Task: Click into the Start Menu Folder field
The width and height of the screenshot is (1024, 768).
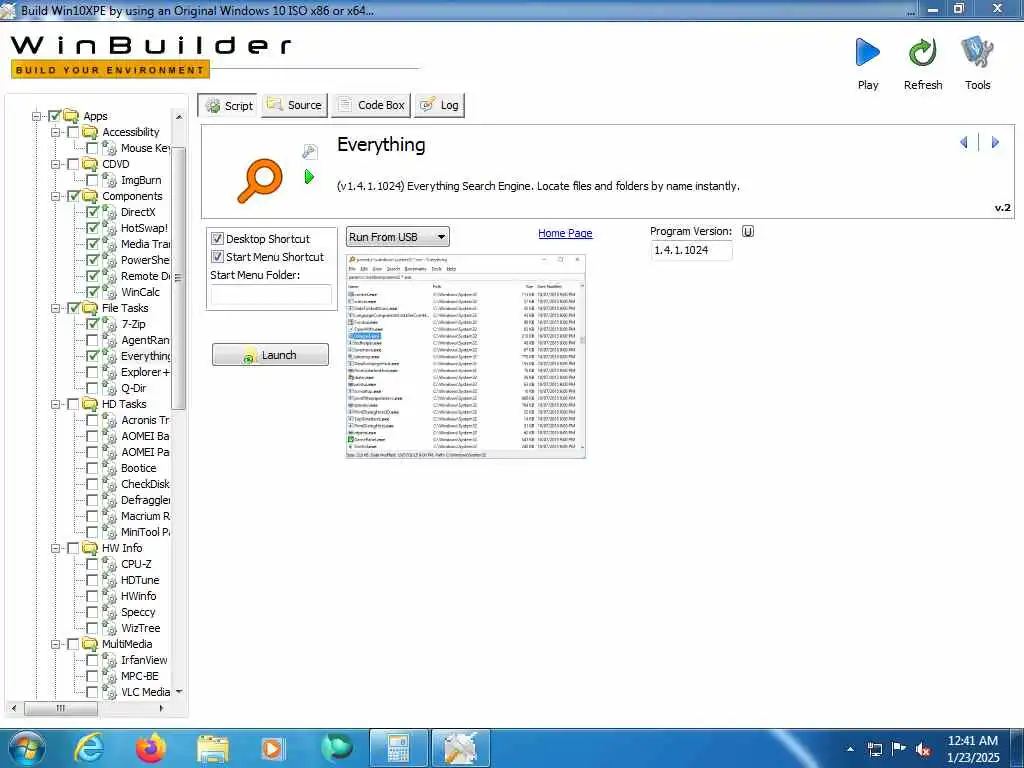Action: pos(270,295)
